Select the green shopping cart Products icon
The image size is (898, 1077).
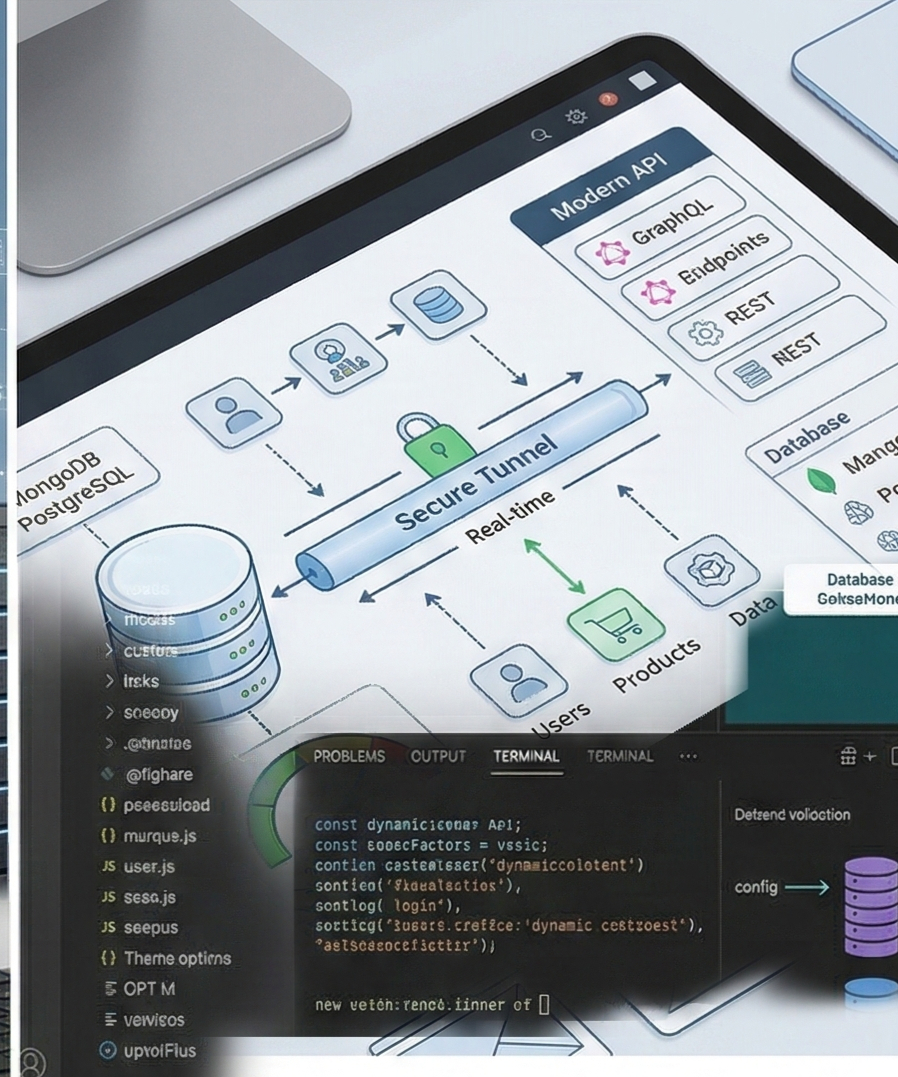pos(616,624)
